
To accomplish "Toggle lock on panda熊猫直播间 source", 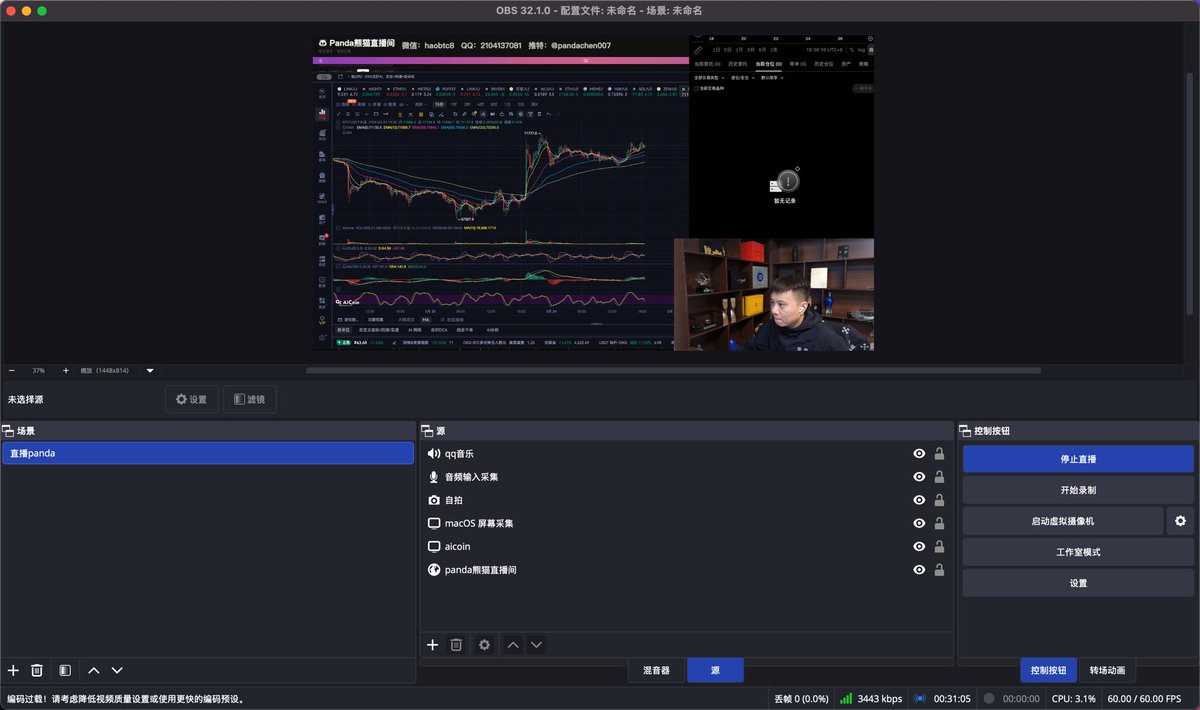I will [x=939, y=570].
